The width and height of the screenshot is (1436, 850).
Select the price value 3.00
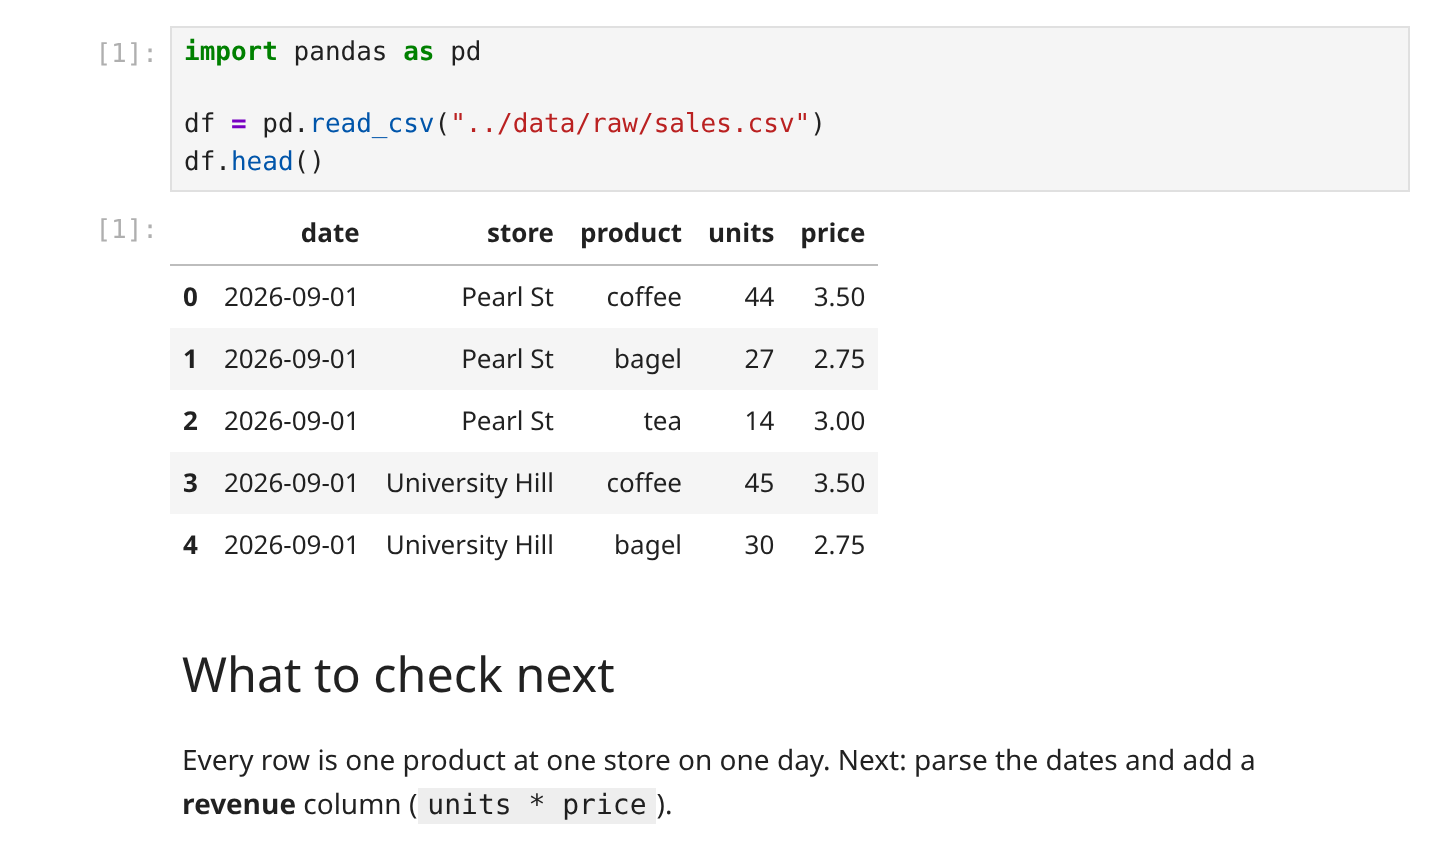(839, 421)
